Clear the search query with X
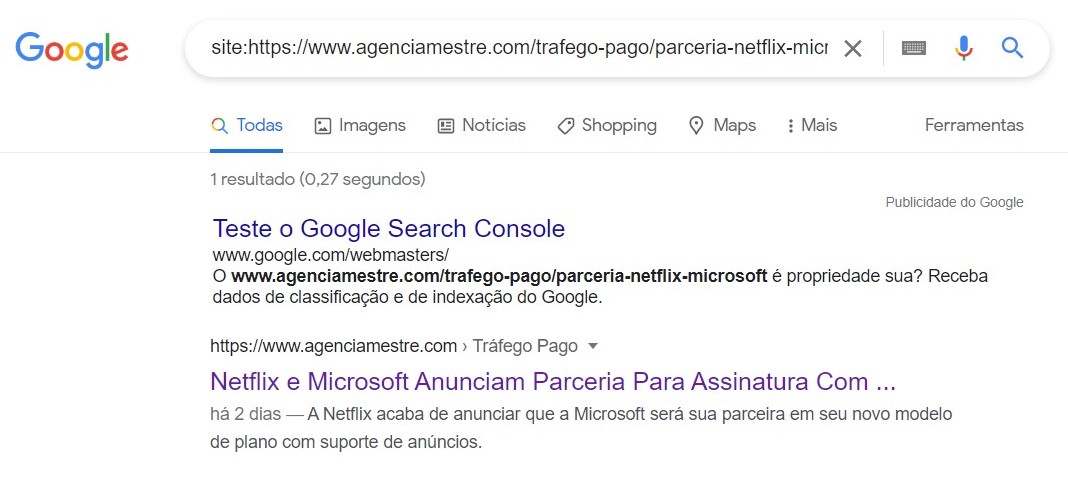This screenshot has width=1068, height=479. tap(852, 48)
